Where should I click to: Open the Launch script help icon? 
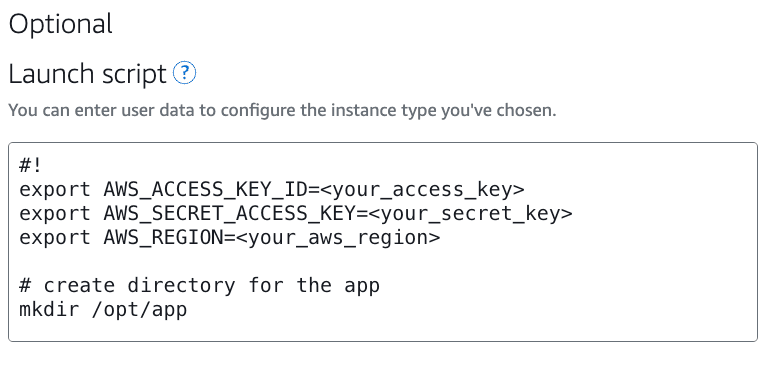(x=185, y=74)
